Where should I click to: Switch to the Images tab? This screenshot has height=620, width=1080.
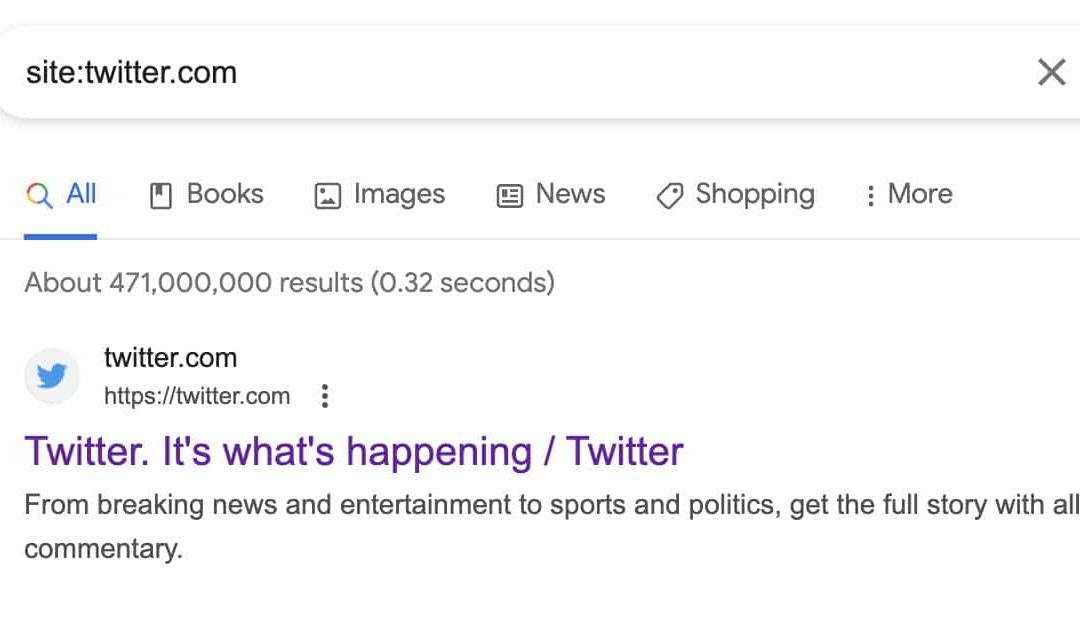pyautogui.click(x=380, y=195)
